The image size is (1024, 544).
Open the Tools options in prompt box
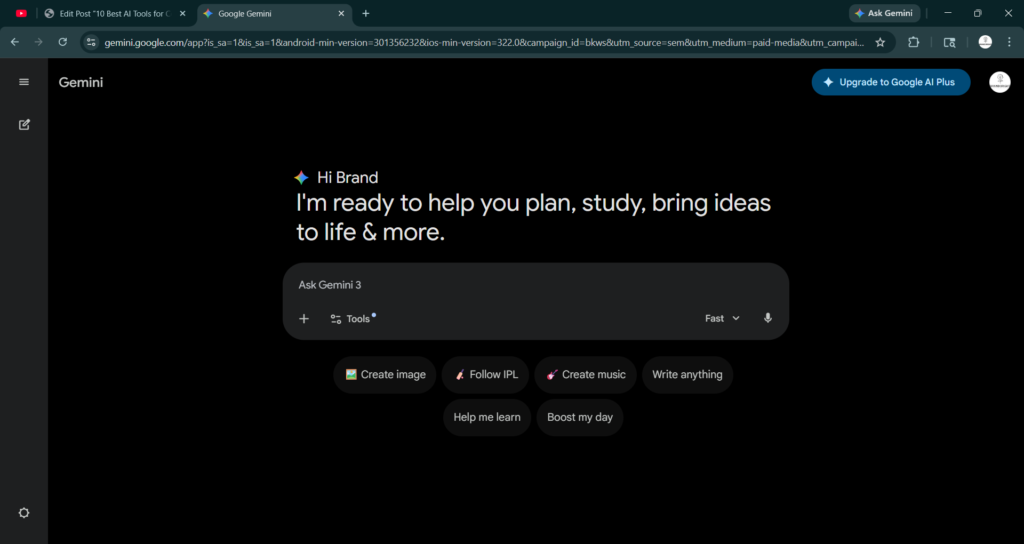tap(351, 319)
